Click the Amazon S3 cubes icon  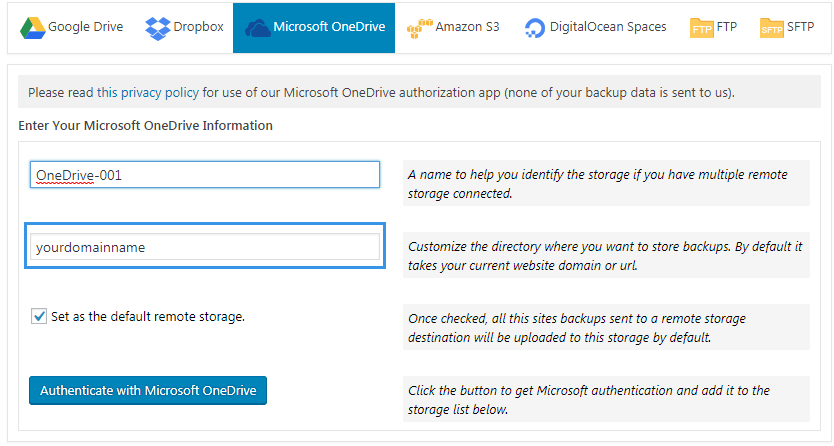(x=420, y=28)
